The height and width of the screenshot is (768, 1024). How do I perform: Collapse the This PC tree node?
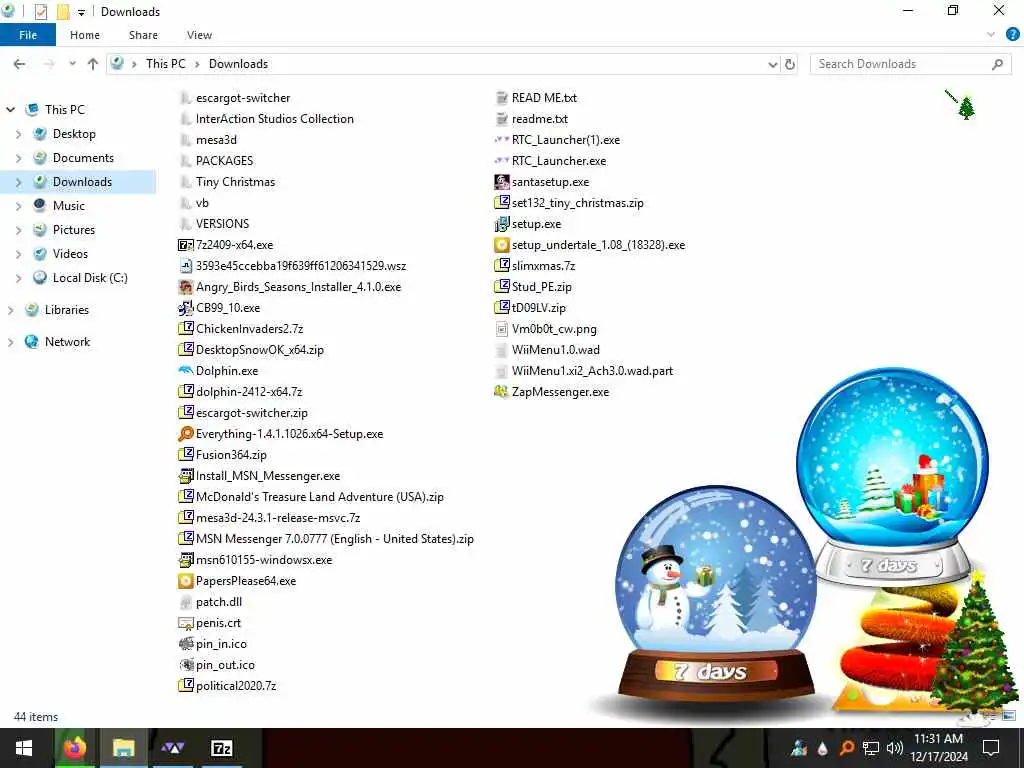pyautogui.click(x=10, y=110)
